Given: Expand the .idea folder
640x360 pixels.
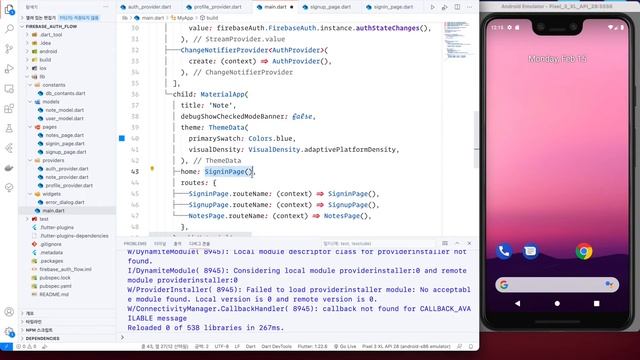Looking at the screenshot, I should tap(45, 43).
